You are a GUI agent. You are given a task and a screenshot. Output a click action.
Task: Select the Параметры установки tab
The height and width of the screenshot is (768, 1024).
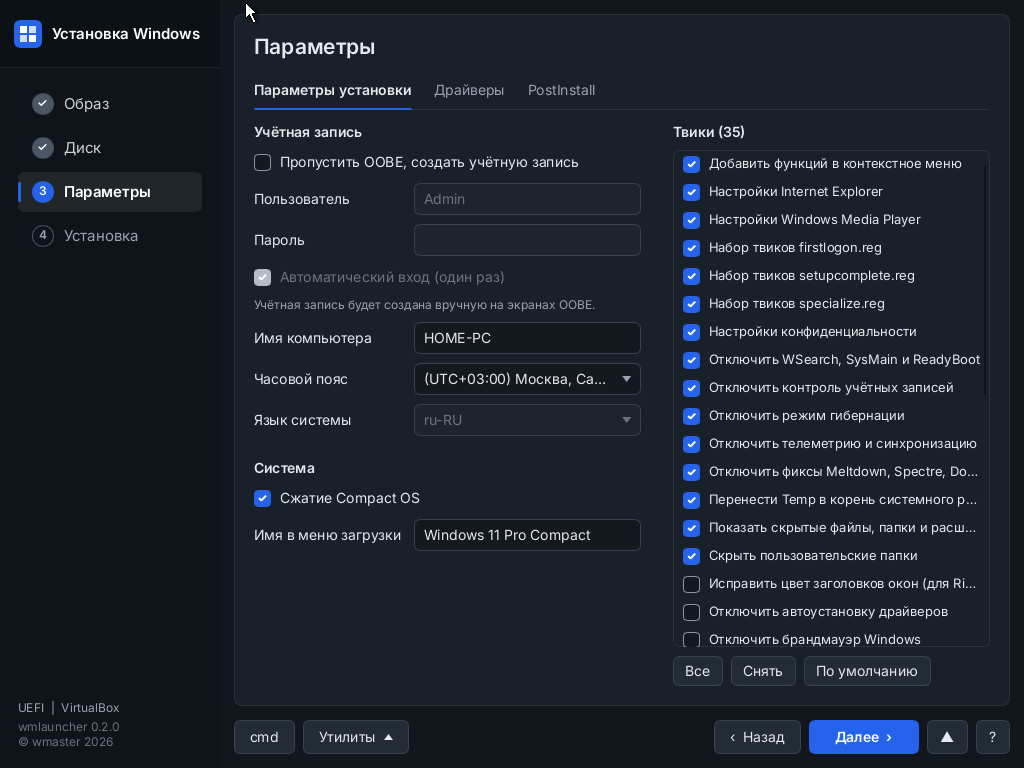pyautogui.click(x=332, y=90)
